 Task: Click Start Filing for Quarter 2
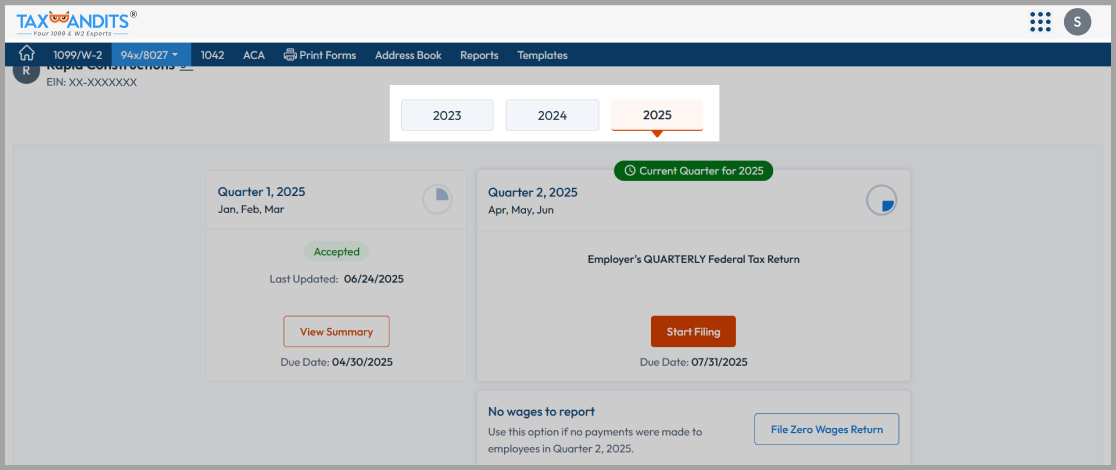(693, 332)
